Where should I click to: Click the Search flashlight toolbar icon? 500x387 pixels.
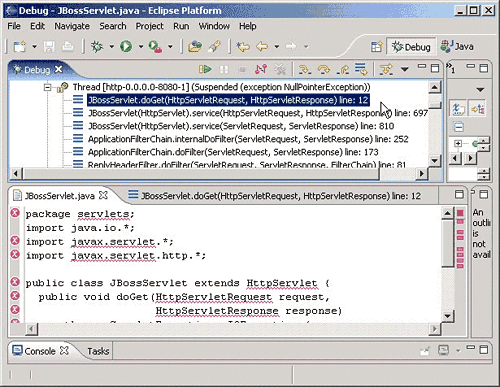click(214, 46)
